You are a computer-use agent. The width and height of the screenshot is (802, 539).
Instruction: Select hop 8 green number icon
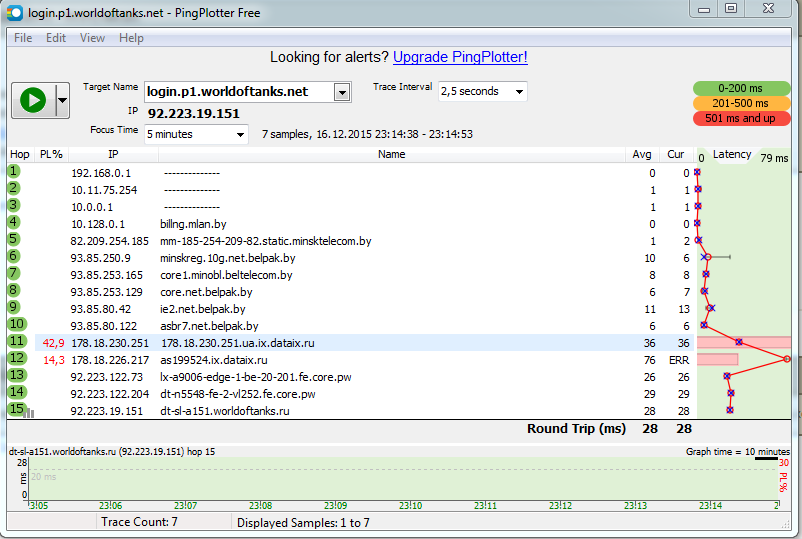tap(14, 290)
